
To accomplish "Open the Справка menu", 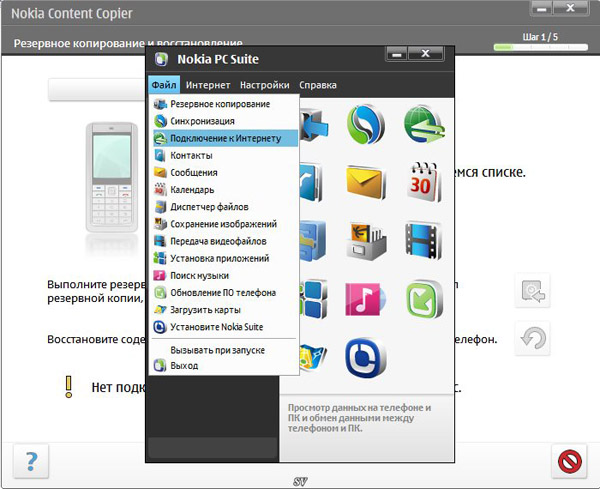I will coord(318,85).
